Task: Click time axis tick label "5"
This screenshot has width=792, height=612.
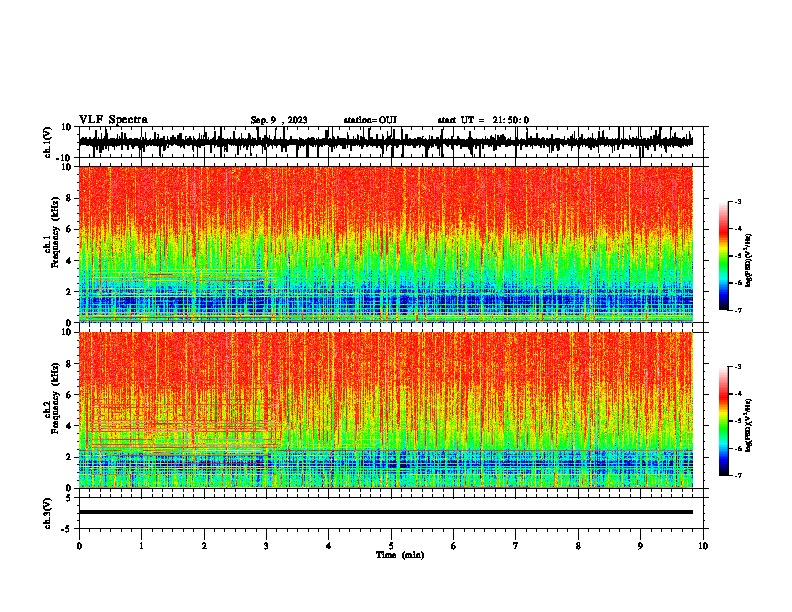Action: point(391,546)
